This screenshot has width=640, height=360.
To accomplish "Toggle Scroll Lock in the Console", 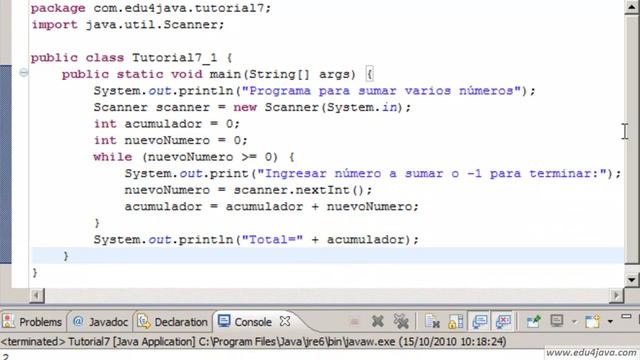I will (x=456, y=322).
